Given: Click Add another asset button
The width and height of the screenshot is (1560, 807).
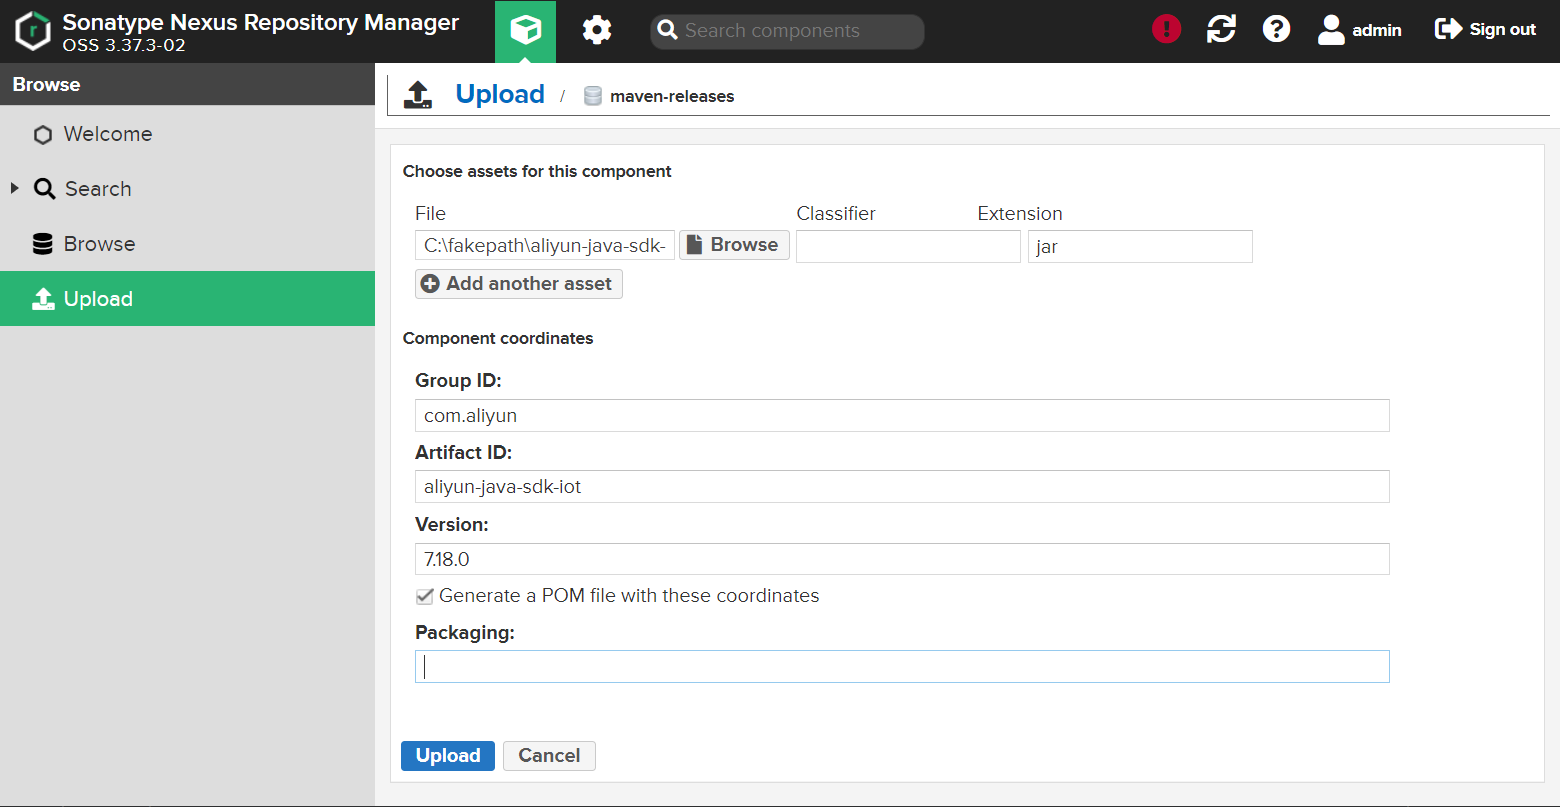Looking at the screenshot, I should (519, 284).
